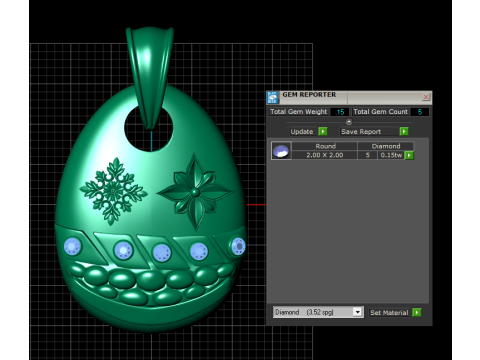Image resolution: width=480 pixels, height=360 pixels.
Task: Click the Total Gem Weight value .15
Action: (x=340, y=112)
